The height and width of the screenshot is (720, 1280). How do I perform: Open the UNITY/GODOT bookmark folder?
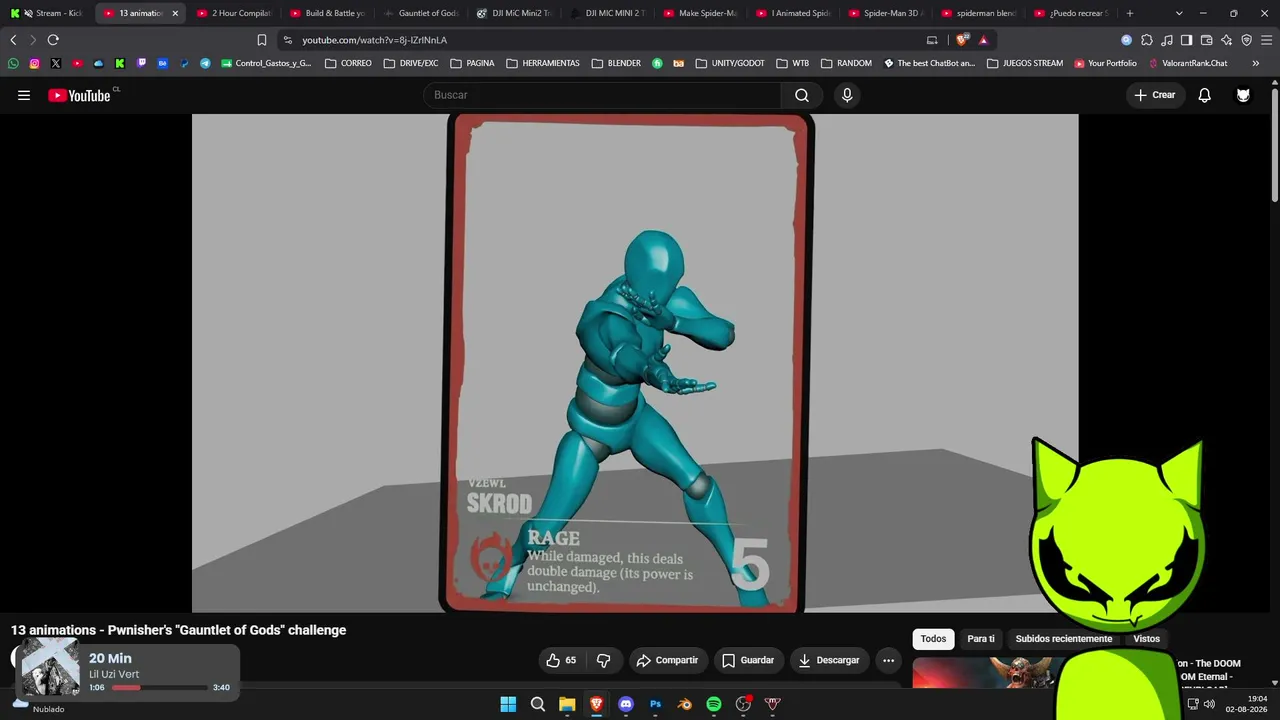point(730,63)
